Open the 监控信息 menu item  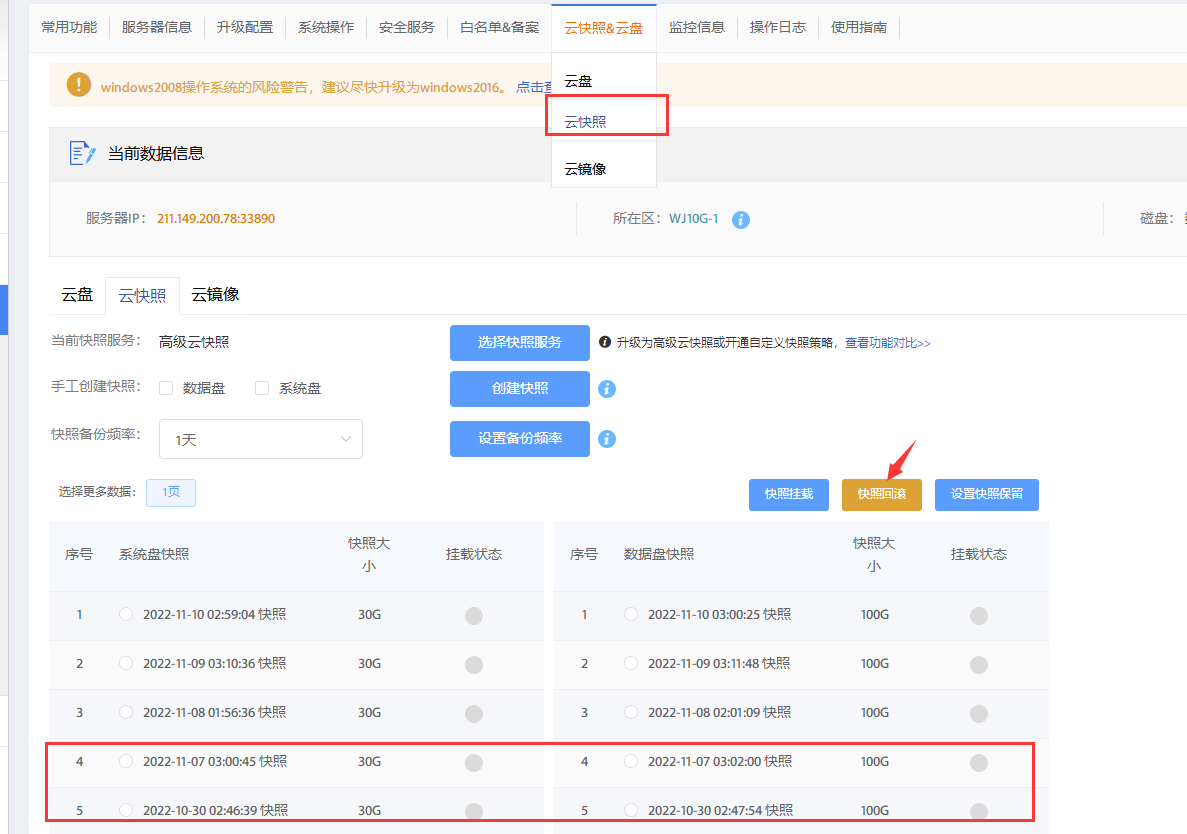coord(697,27)
